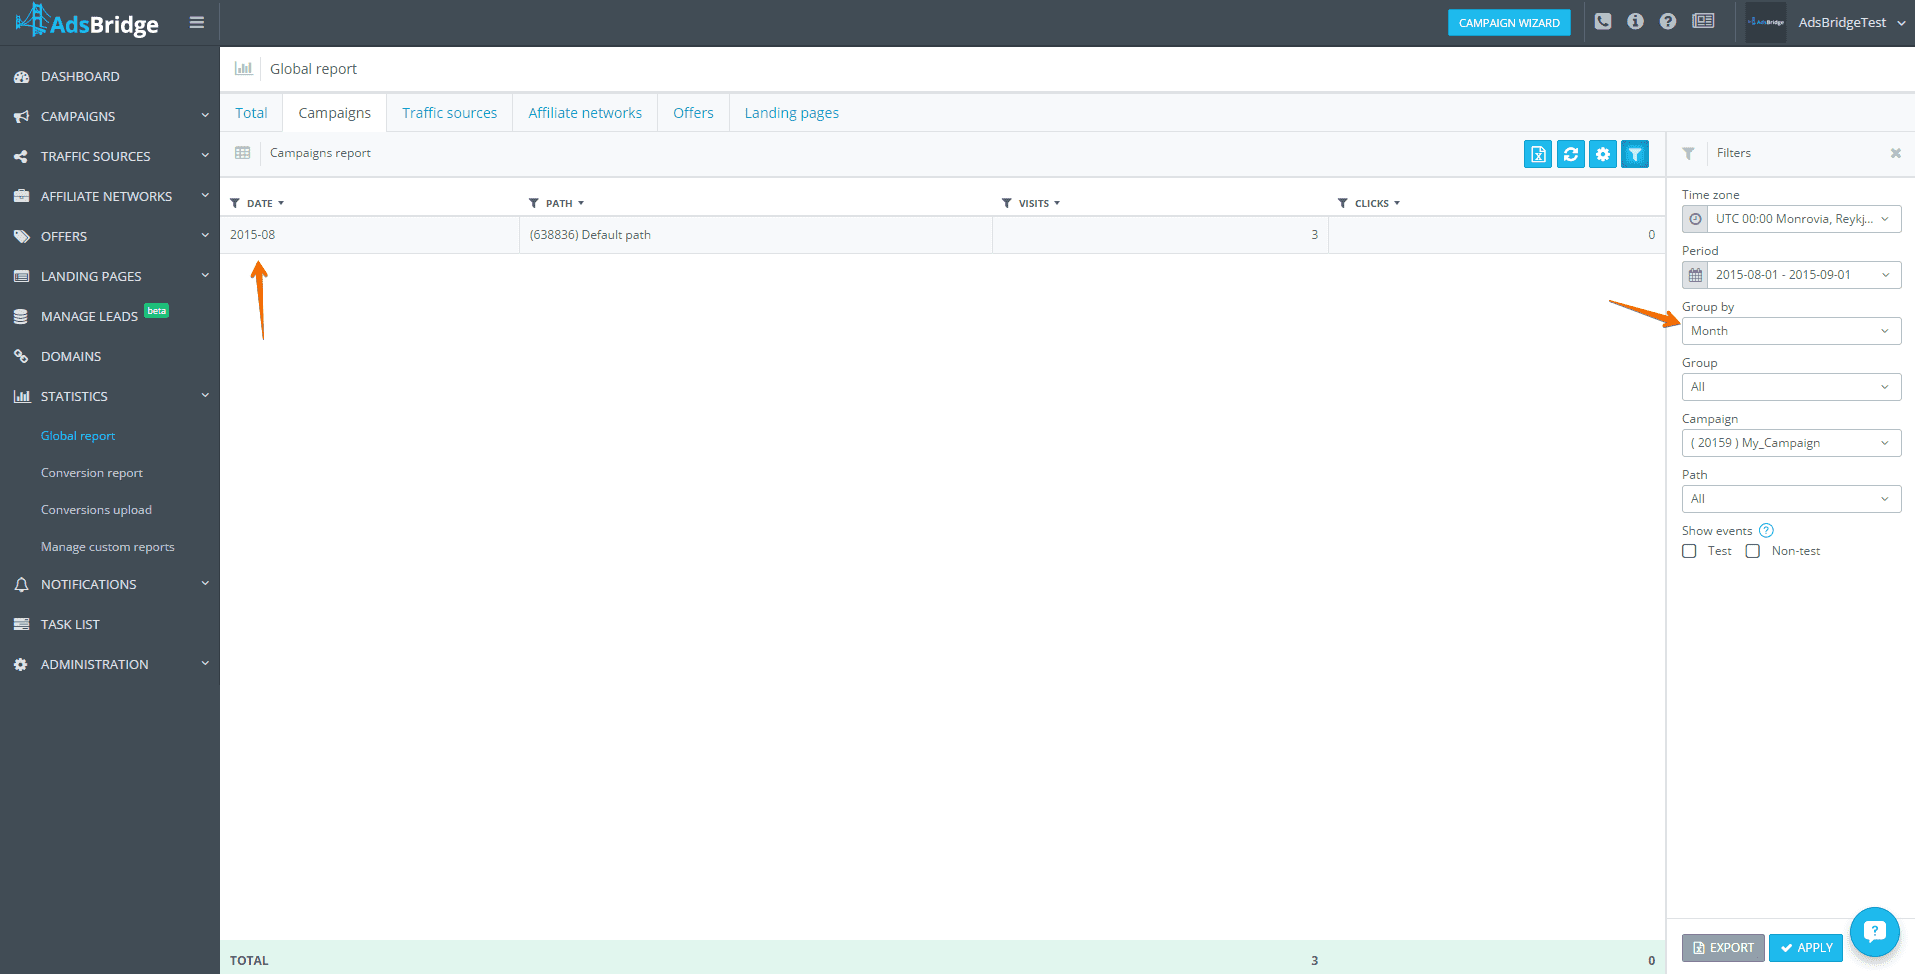Toggle the hamburger sidebar menu
This screenshot has width=1915, height=974.
[x=197, y=22]
